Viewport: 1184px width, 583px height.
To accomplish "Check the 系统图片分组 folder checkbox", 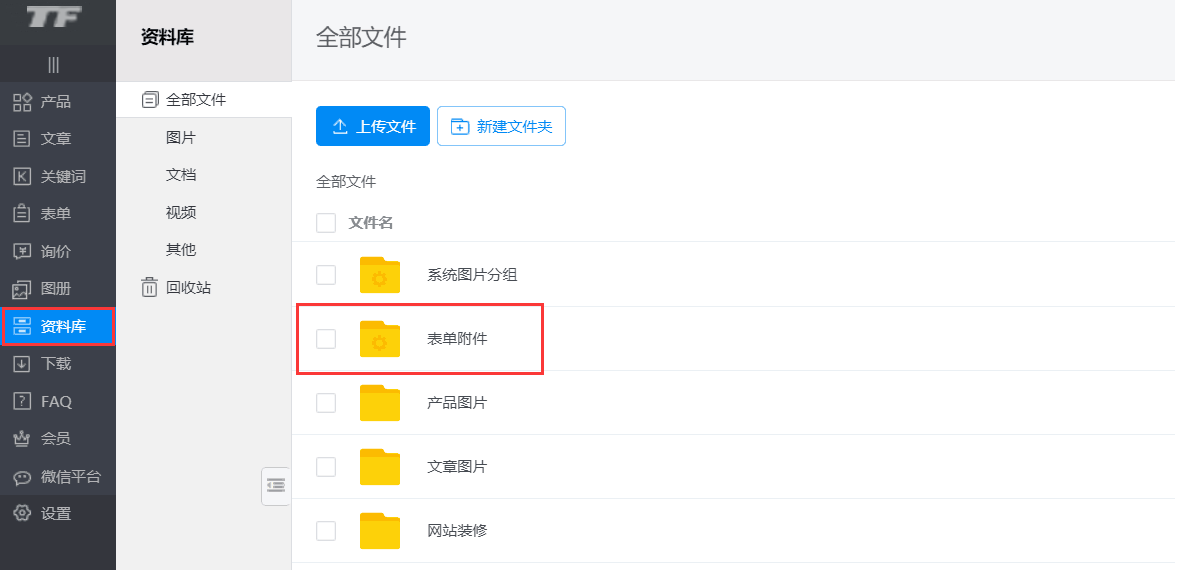I will pos(326,275).
